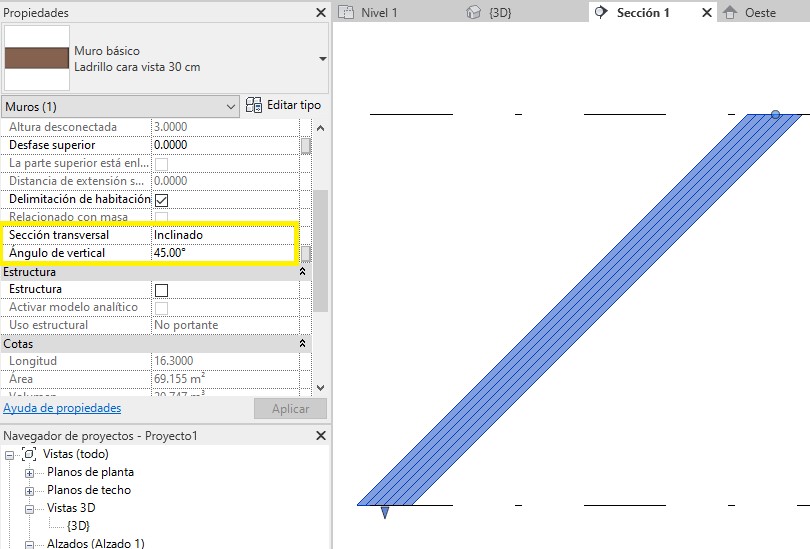Collapse the Cotas properties section

(x=303, y=344)
